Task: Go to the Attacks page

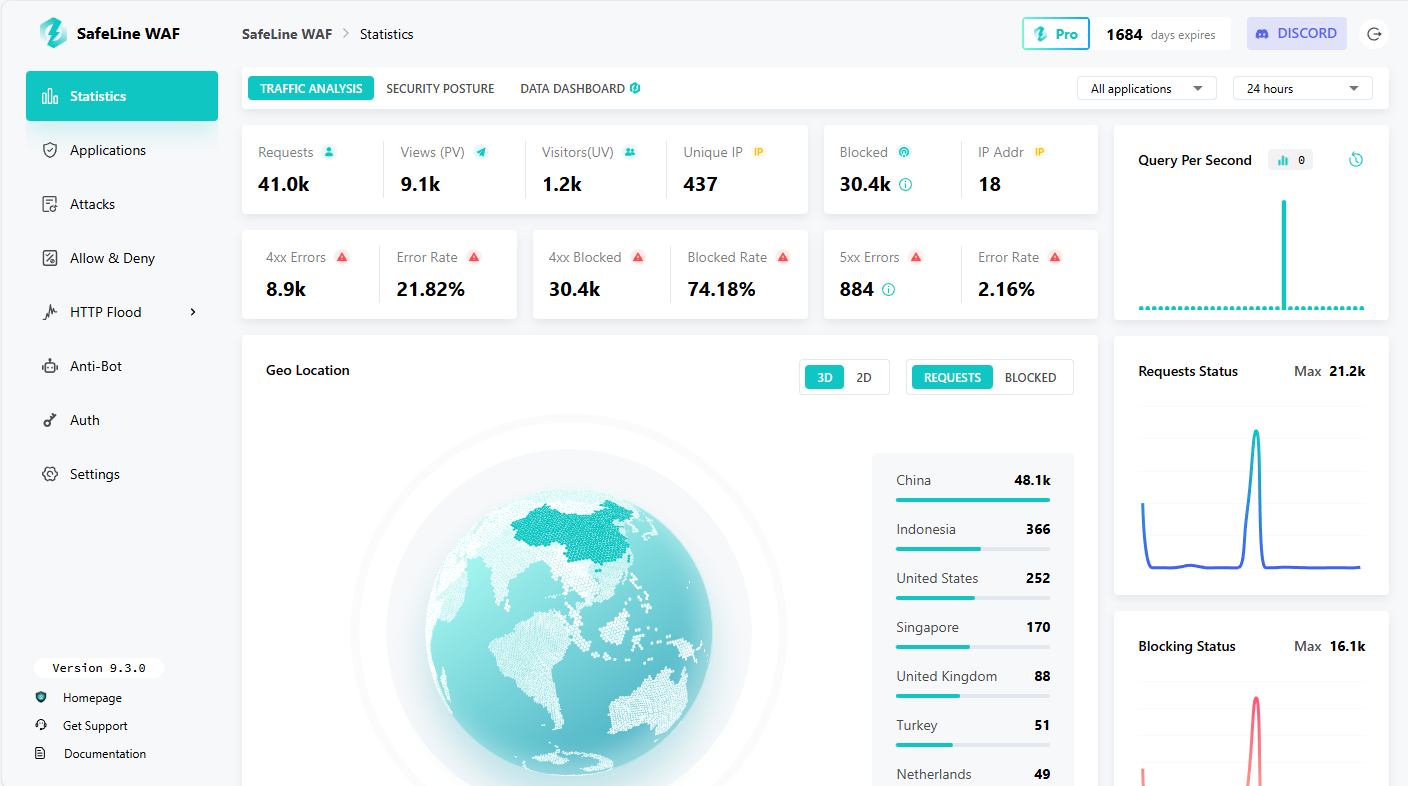Action: pyautogui.click(x=122, y=204)
